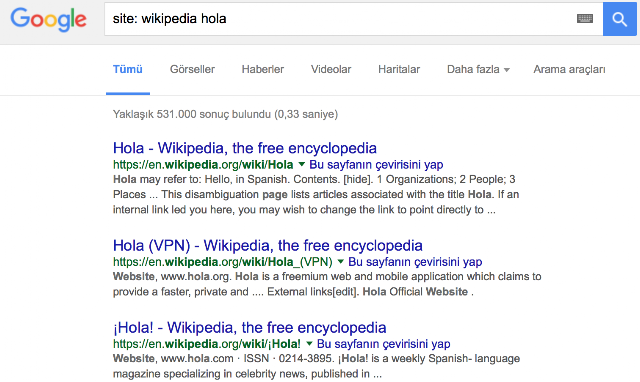Translate the ¡Hola! page via 'Bu sayfanın çevirisini yap'

point(384,344)
